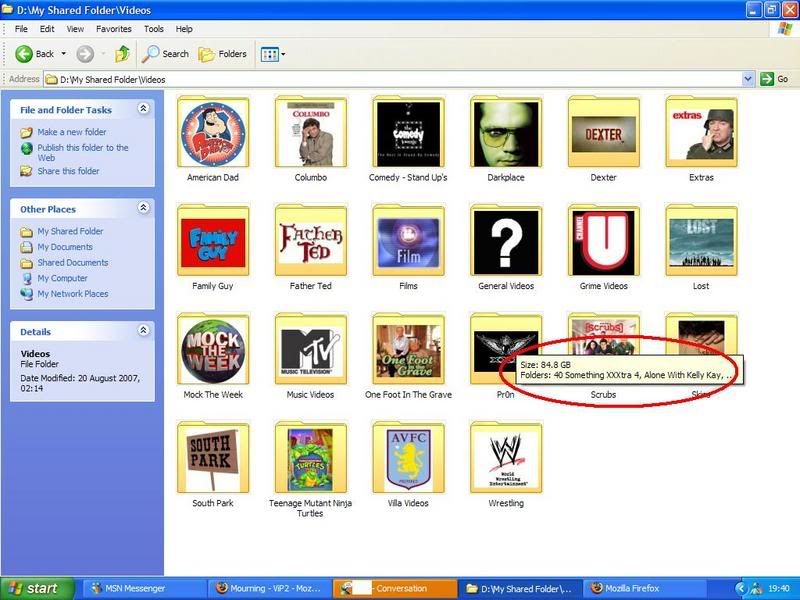Switch to the Conversation taskbar button
800x600 pixels.
[395, 588]
